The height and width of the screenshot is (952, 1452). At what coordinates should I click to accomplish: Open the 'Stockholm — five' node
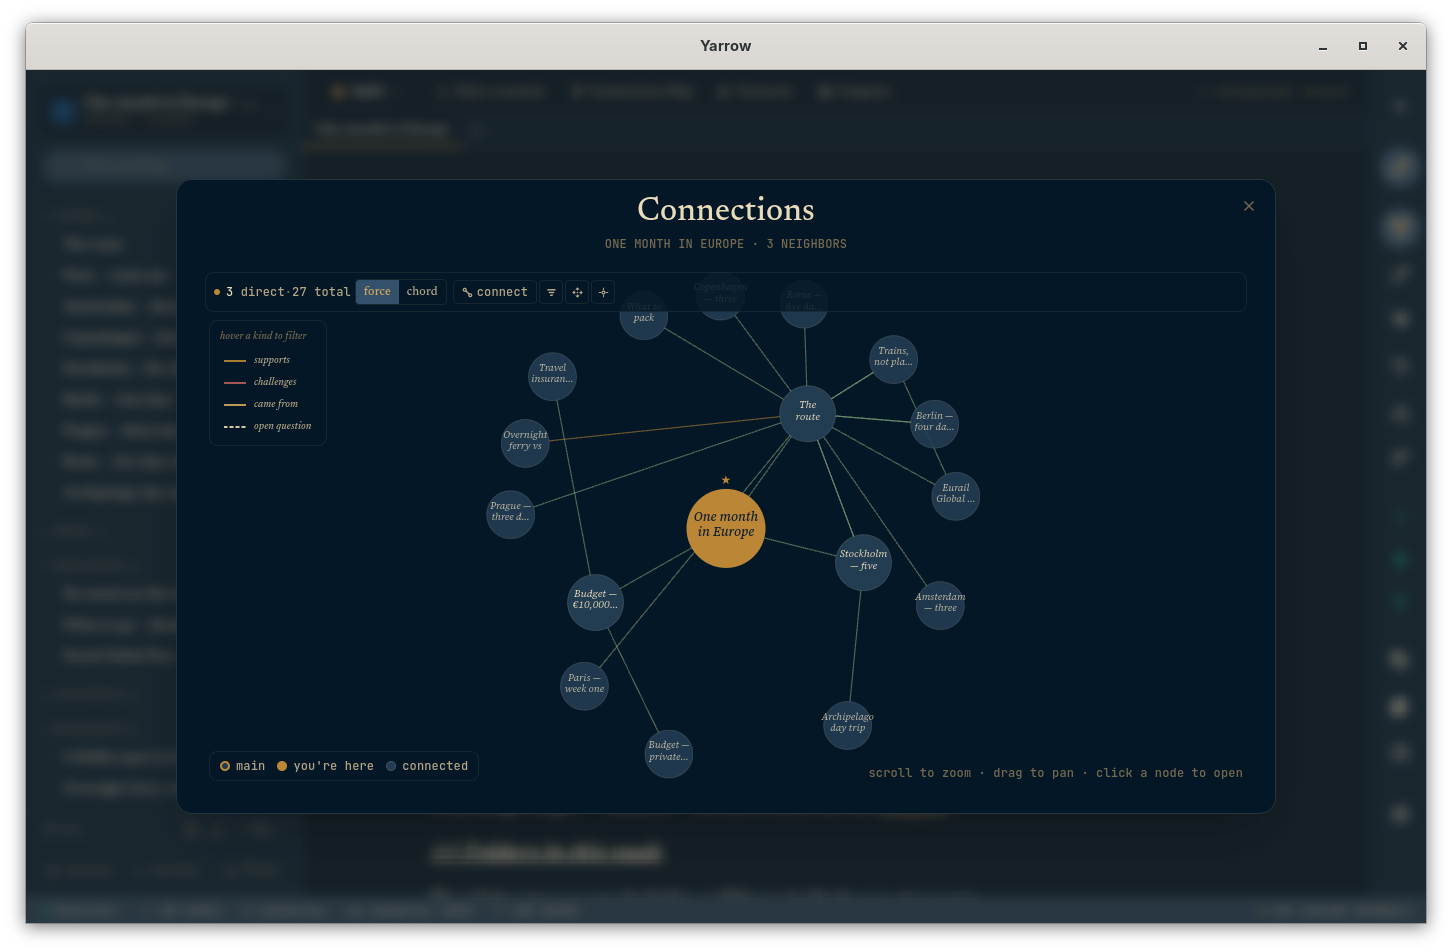[x=863, y=562]
